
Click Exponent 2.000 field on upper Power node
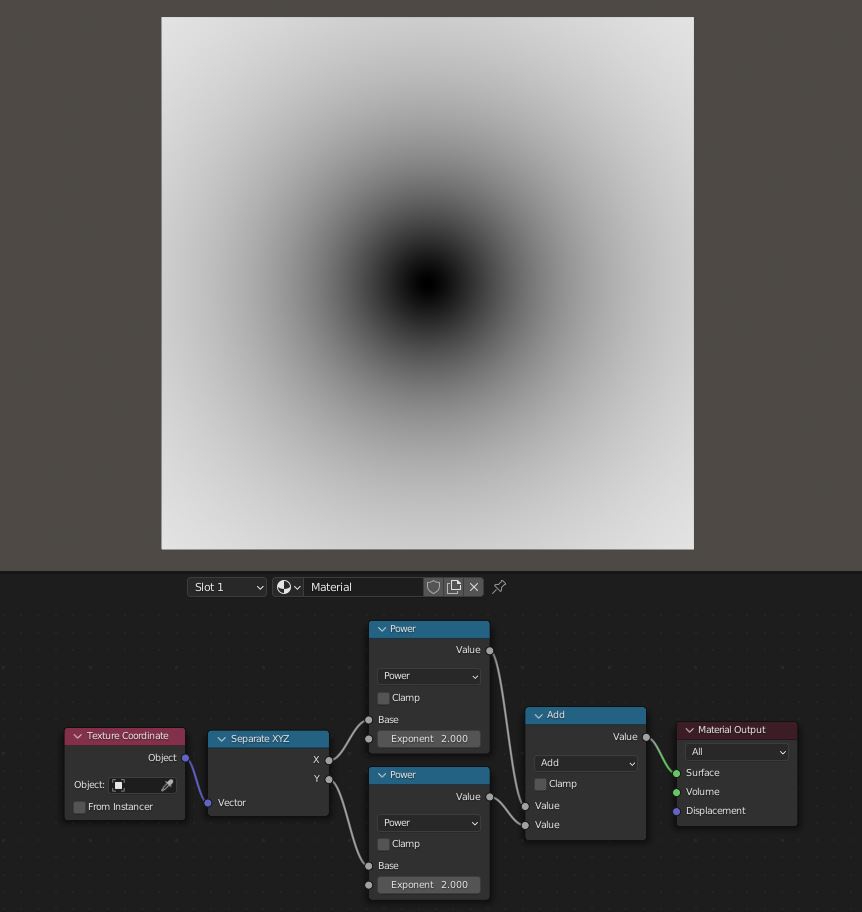point(429,739)
